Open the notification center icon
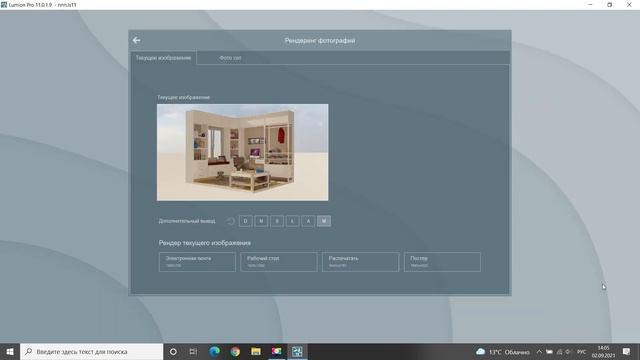This screenshot has height=360, width=640. pyautogui.click(x=627, y=351)
